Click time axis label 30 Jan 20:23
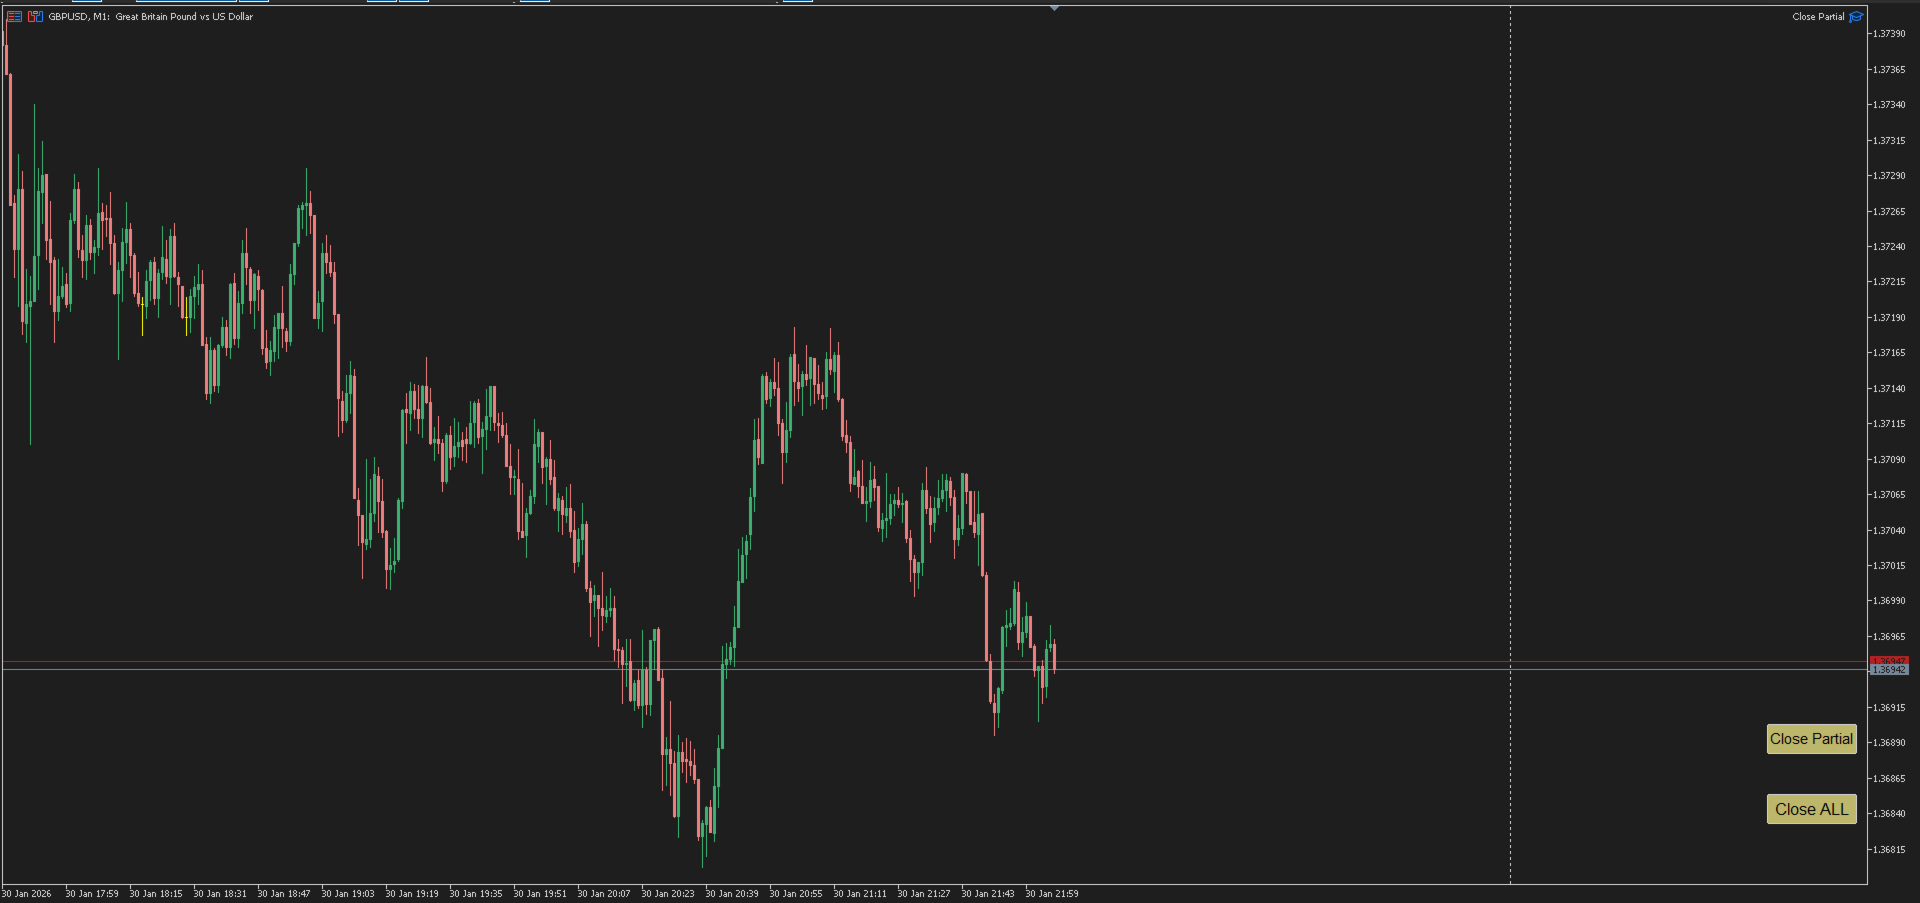The image size is (1920, 903). [668, 894]
